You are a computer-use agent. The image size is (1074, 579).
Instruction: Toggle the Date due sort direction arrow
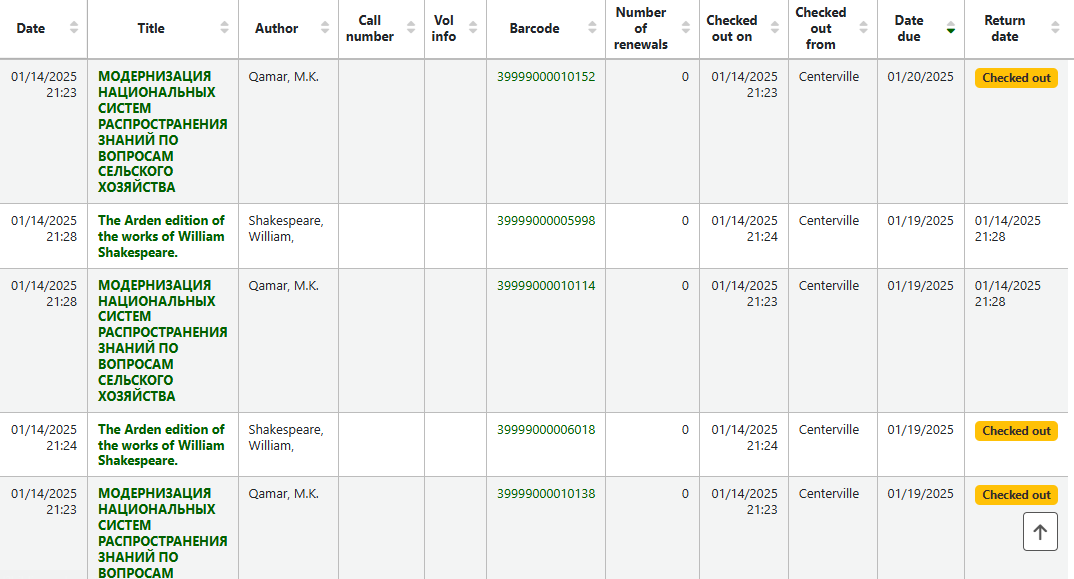pyautogui.click(x=951, y=28)
